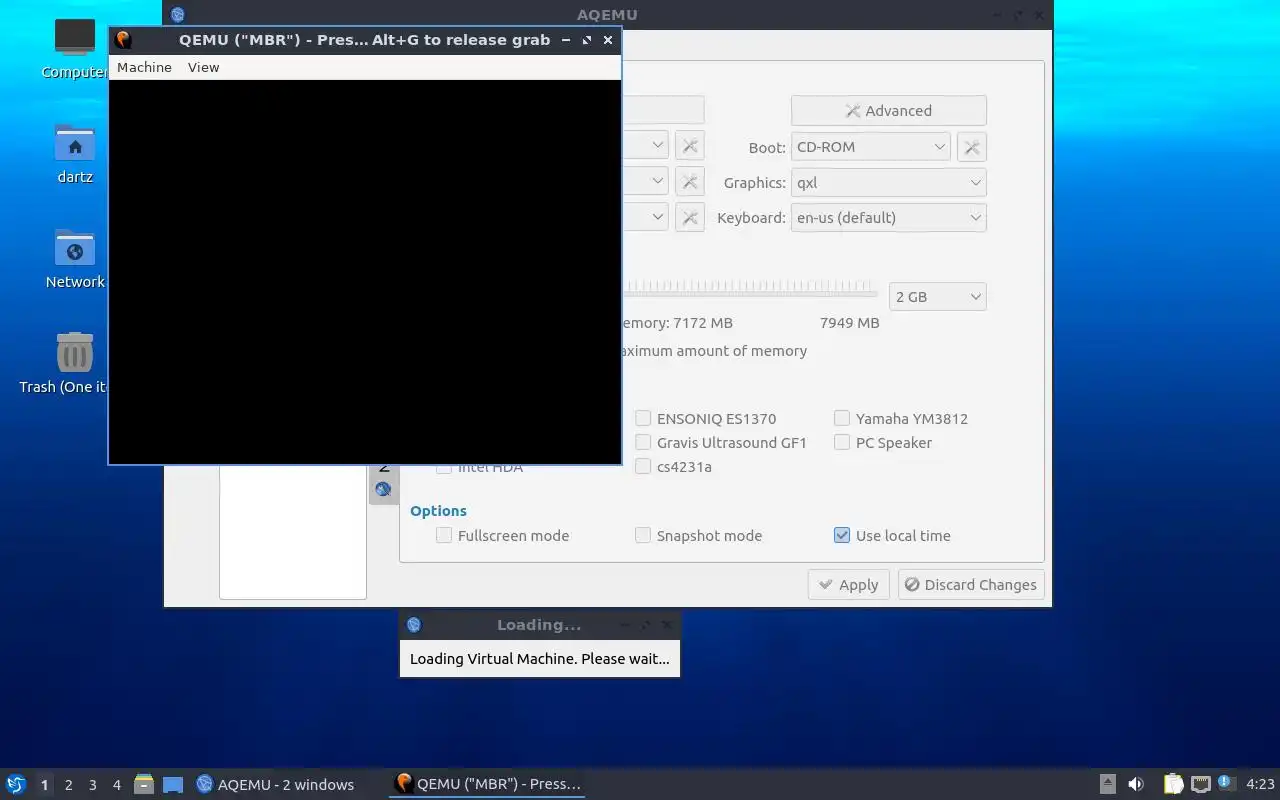1280x800 pixels.
Task: Enable Fullscreen mode option
Action: coord(444,536)
